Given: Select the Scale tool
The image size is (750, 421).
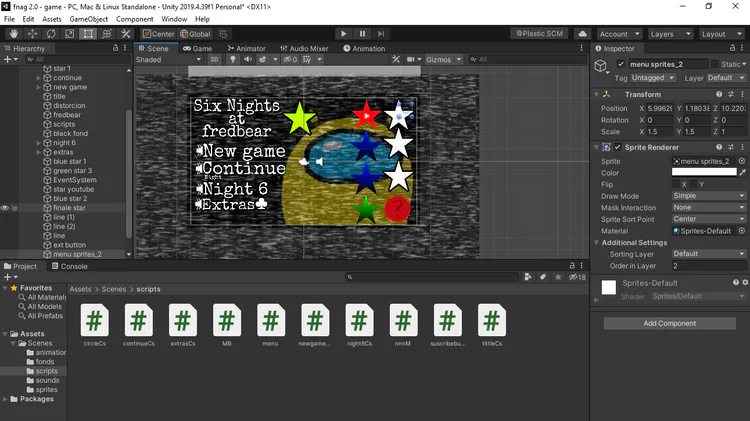Looking at the screenshot, I should coord(69,33).
